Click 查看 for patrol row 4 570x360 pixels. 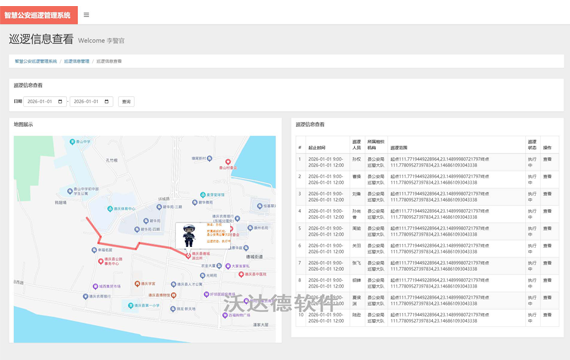547,211
